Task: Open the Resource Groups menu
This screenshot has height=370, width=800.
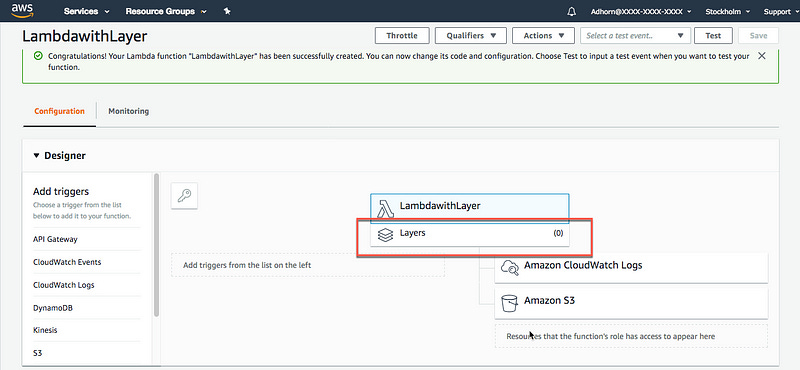Action: click(x=166, y=11)
